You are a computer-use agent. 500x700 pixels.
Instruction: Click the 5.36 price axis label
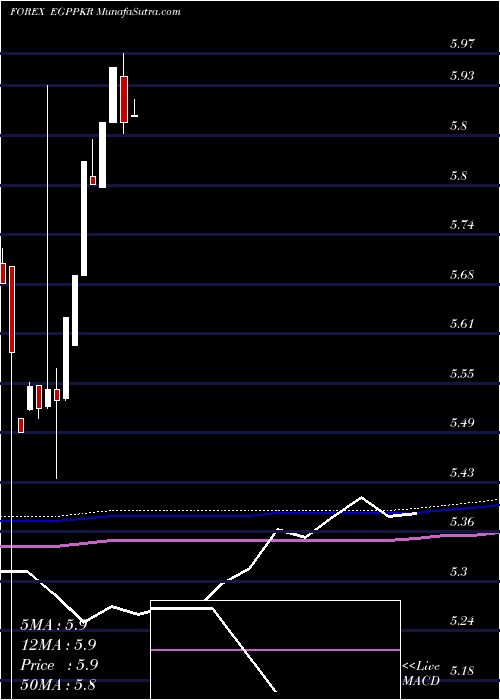coord(463,521)
